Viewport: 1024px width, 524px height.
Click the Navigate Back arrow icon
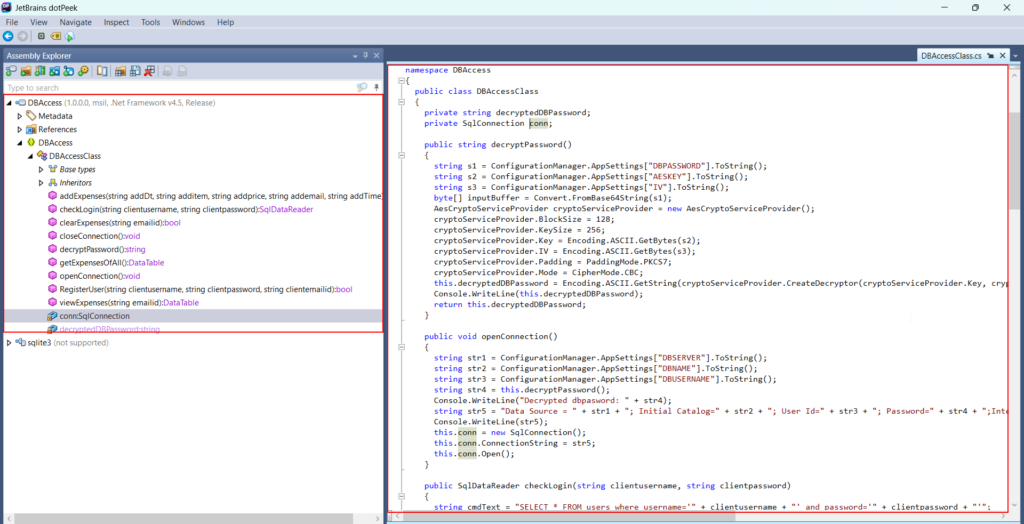(8, 36)
